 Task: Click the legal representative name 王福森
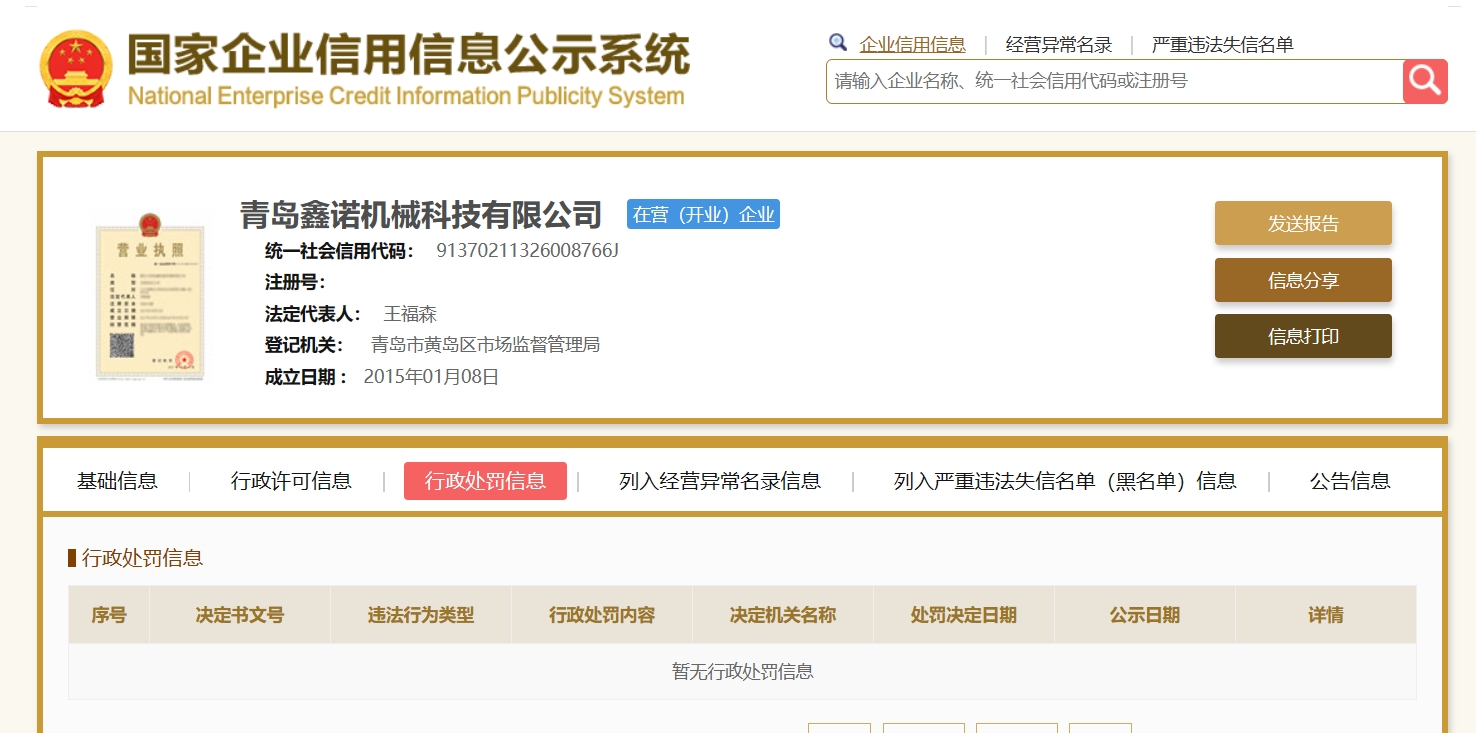pos(410,314)
